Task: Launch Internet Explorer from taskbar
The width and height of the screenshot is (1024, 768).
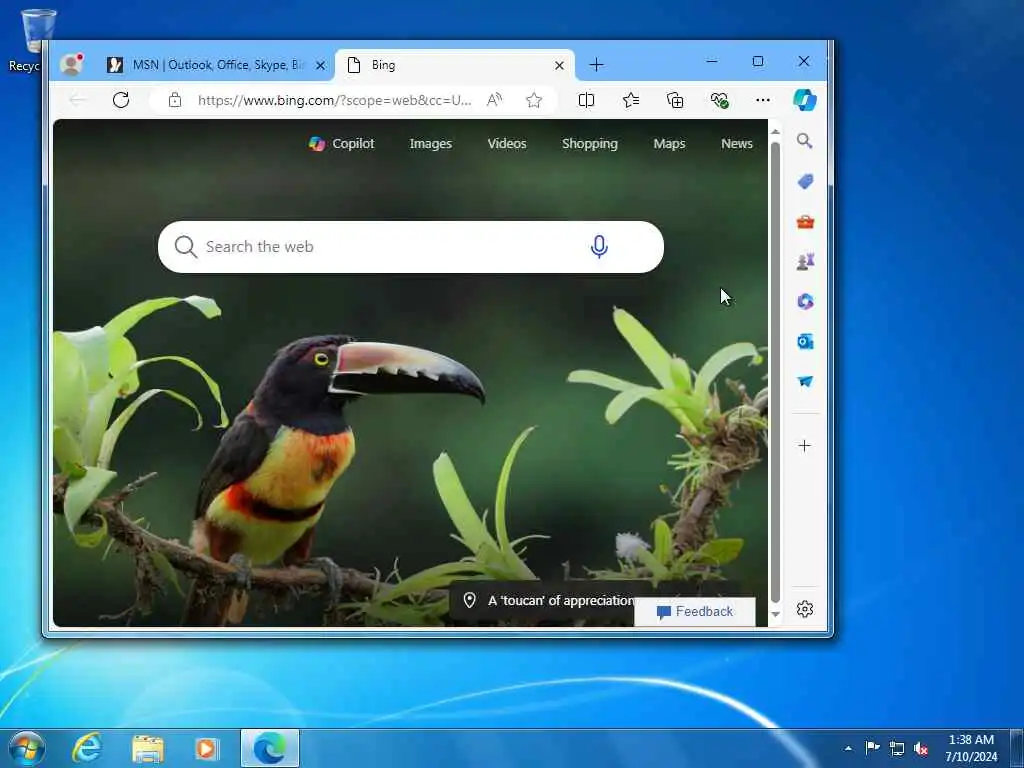Action: coord(87,748)
